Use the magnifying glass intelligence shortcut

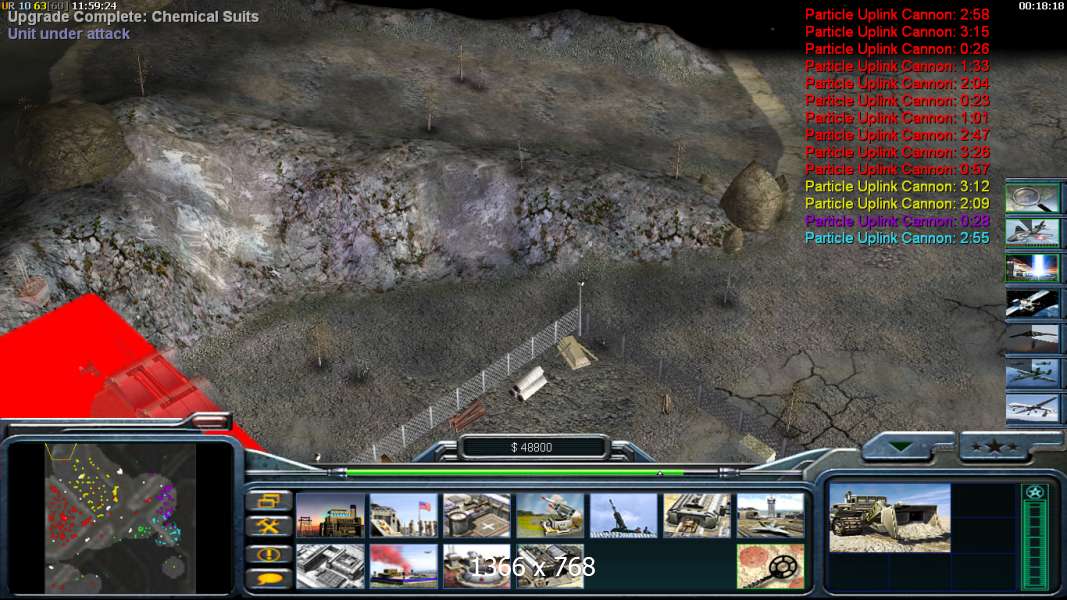[x=1032, y=198]
